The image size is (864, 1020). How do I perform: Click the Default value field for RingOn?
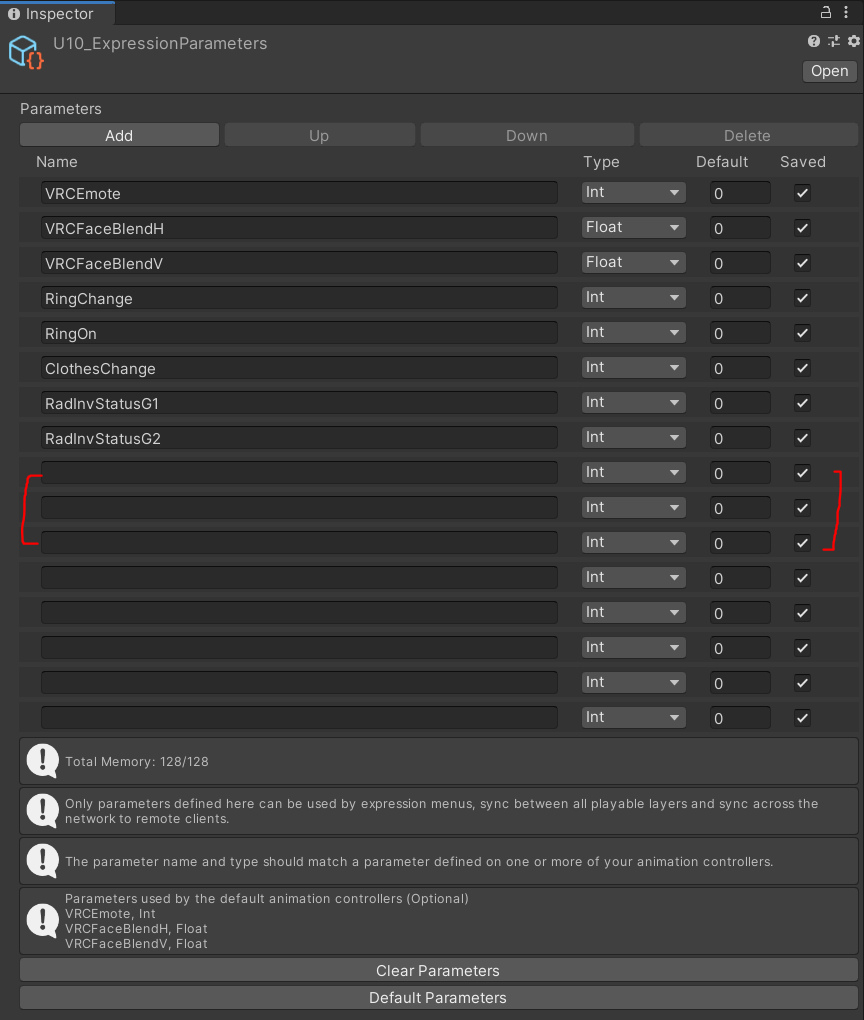point(740,333)
